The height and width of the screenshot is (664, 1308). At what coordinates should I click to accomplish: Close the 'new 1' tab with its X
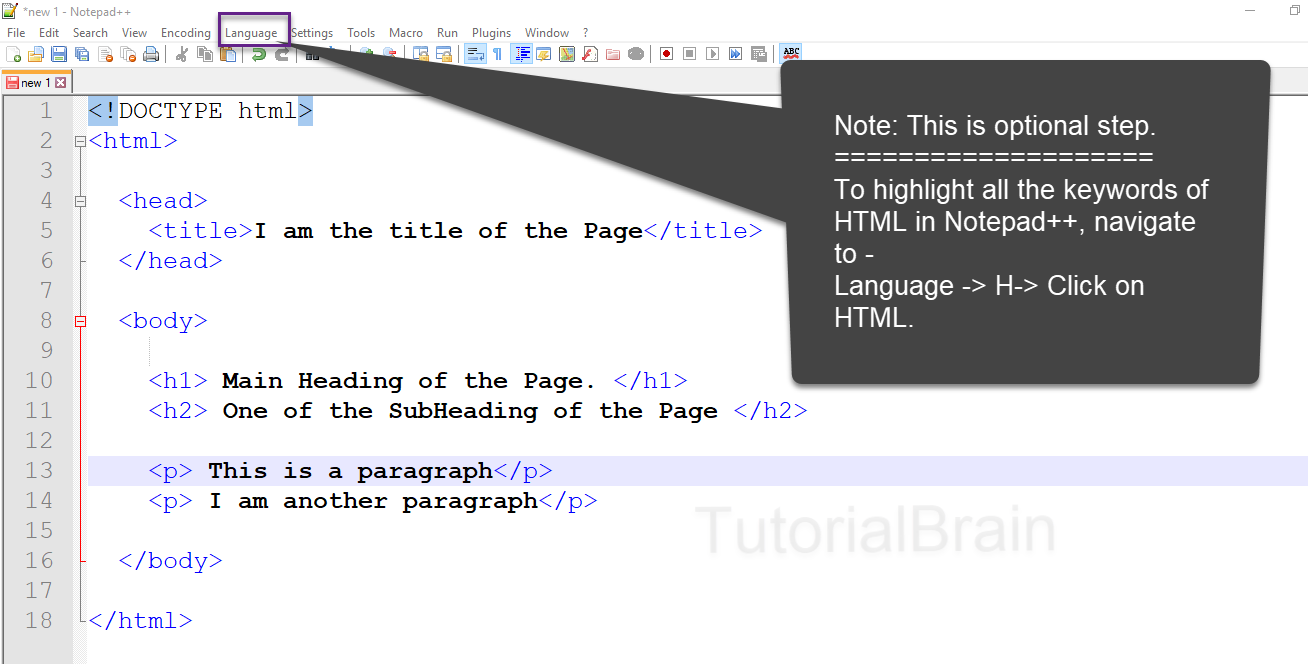[x=60, y=83]
